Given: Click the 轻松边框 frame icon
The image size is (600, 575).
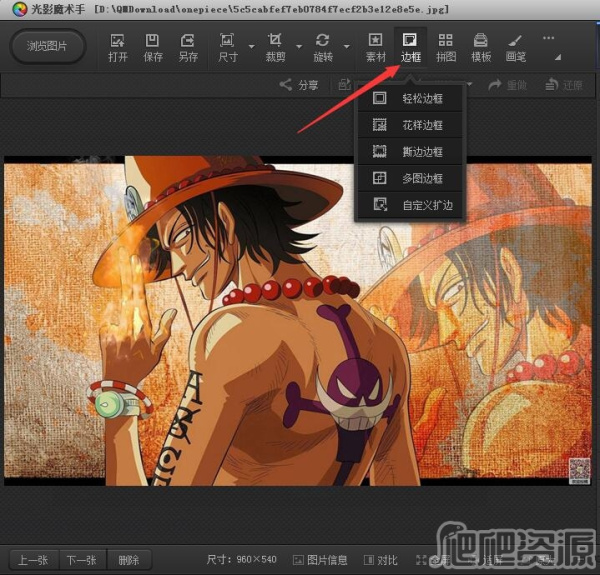Looking at the screenshot, I should point(380,98).
